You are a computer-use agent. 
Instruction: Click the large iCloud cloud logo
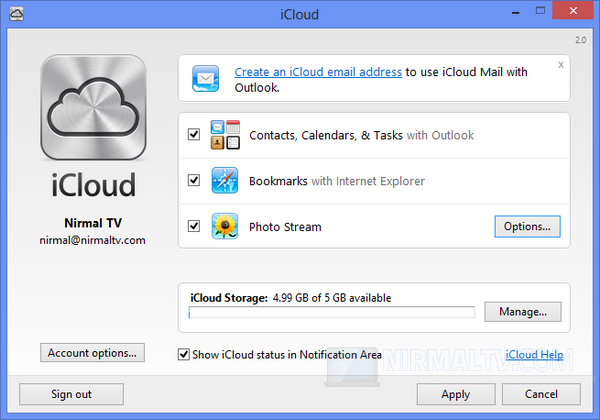point(93,107)
